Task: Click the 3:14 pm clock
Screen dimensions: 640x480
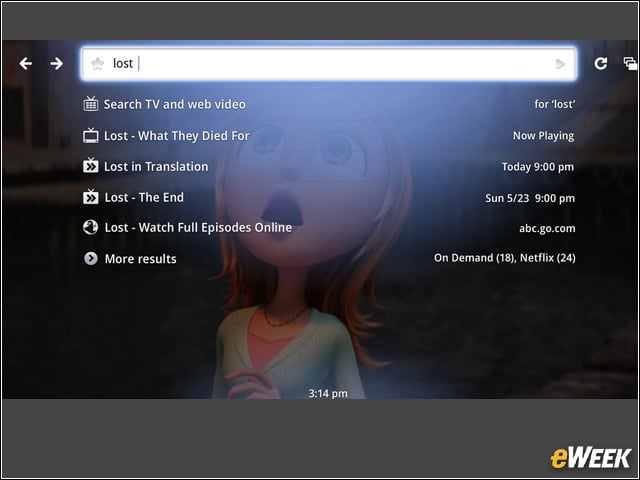Action: point(328,393)
